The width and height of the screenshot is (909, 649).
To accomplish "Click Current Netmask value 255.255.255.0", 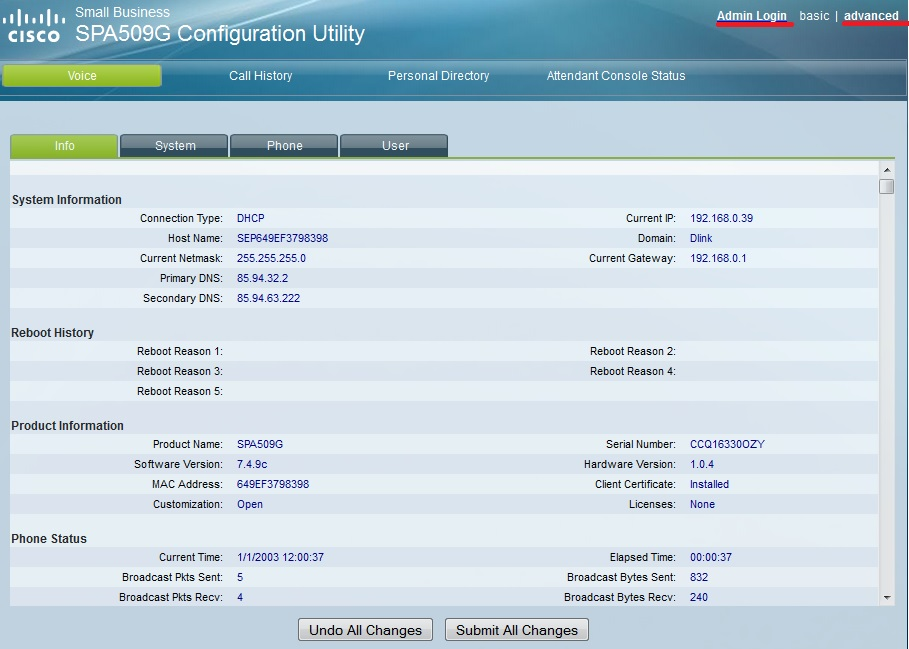I will click(x=271, y=258).
